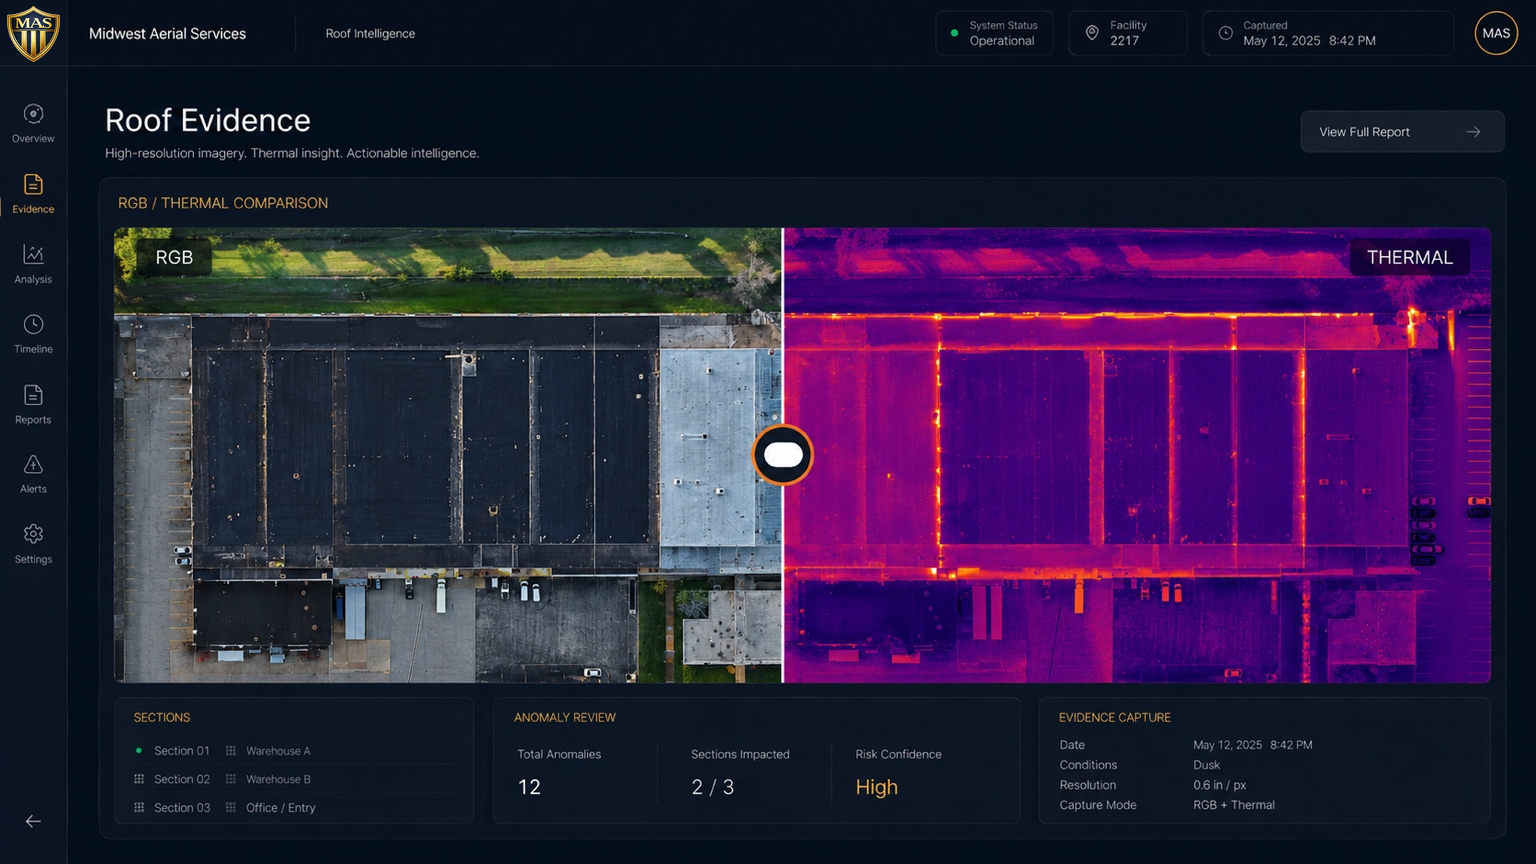Click the Facility location pin icon
Viewport: 1536px width, 864px height.
click(1092, 33)
